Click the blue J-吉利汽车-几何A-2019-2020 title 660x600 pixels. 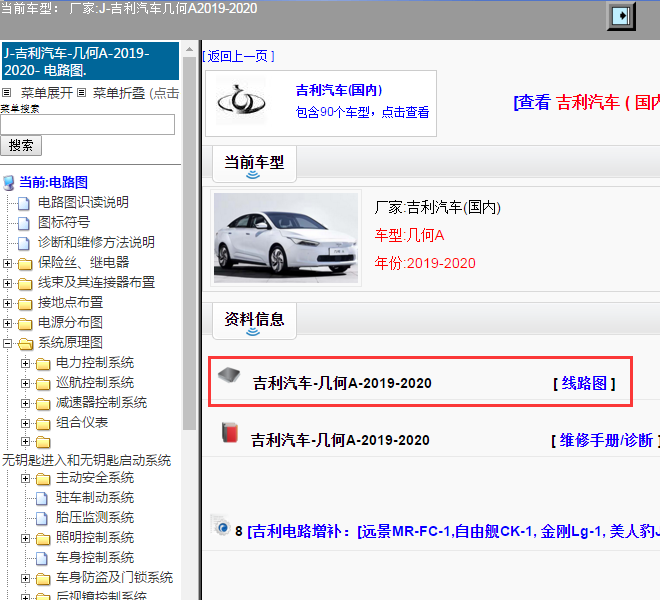pyautogui.click(x=90, y=61)
